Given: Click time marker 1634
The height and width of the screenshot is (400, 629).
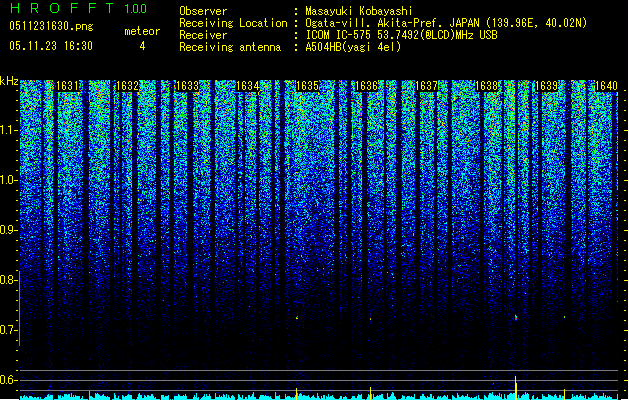Looking at the screenshot, I should point(248,86).
